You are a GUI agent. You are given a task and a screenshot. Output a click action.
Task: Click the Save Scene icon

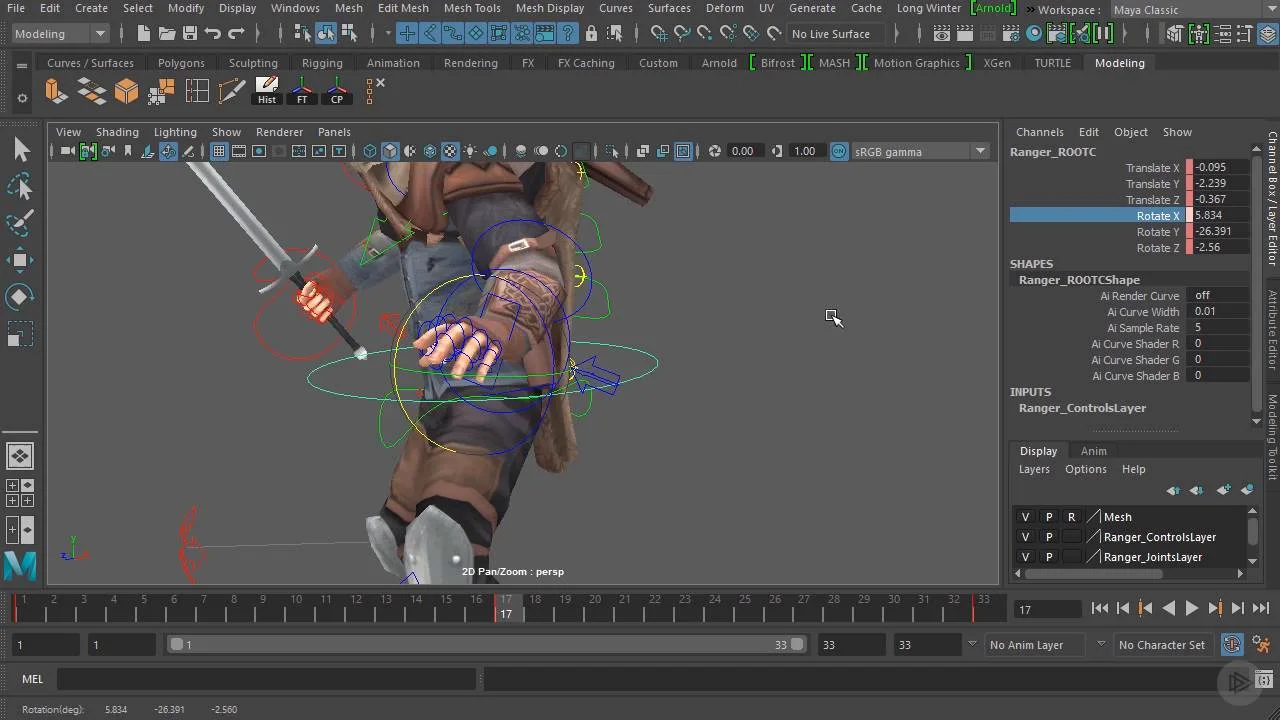click(x=190, y=33)
